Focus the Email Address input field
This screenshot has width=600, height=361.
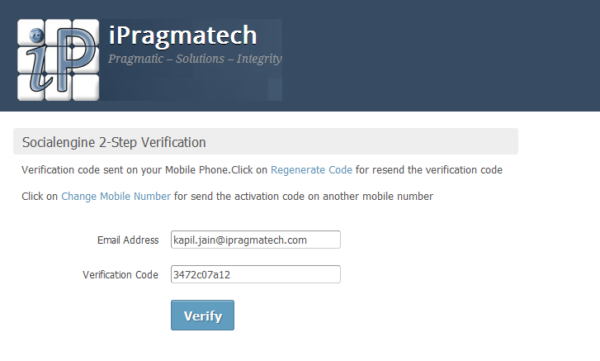[x=256, y=240]
